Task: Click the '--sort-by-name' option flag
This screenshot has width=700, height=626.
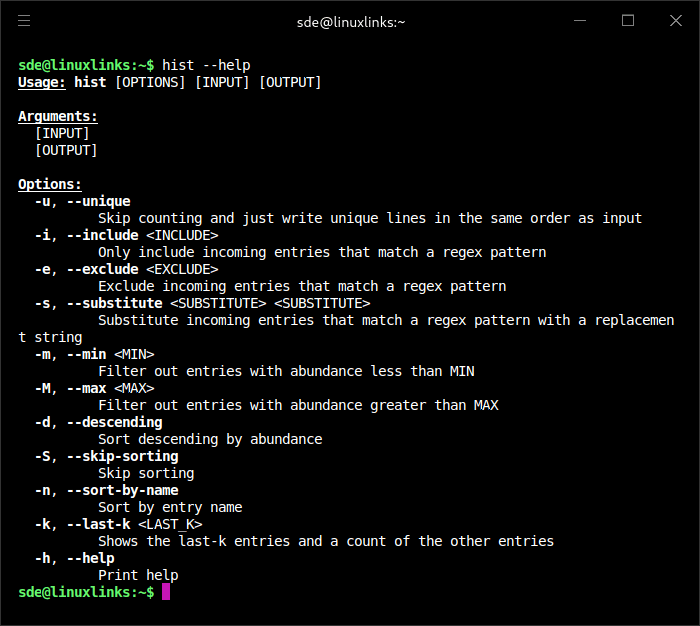Action: pos(122,490)
